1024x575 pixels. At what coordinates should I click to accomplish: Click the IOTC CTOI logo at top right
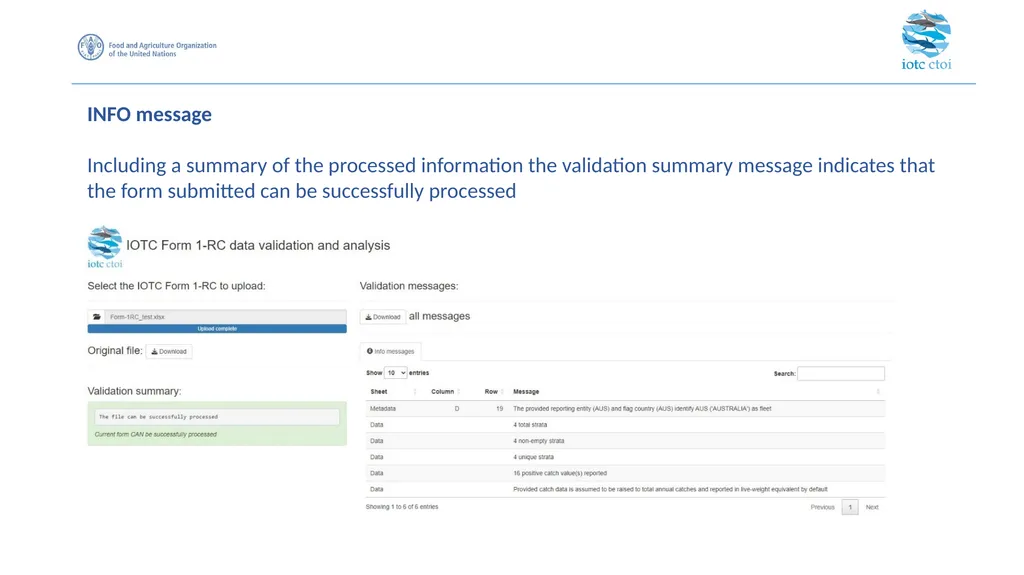[x=926, y=40]
